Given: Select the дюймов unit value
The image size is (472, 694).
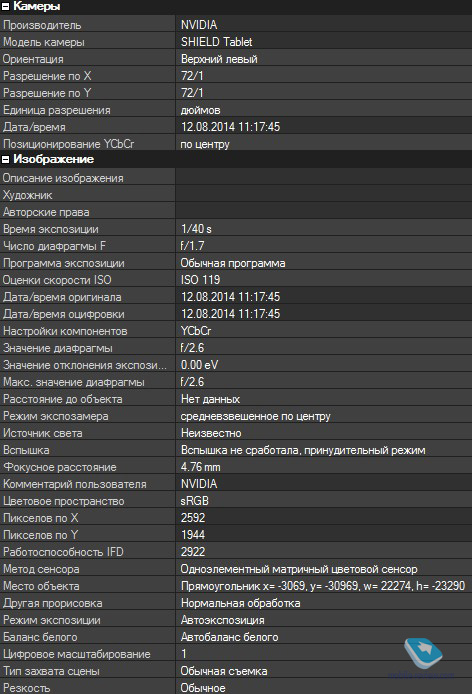Looking at the screenshot, I should [200, 110].
